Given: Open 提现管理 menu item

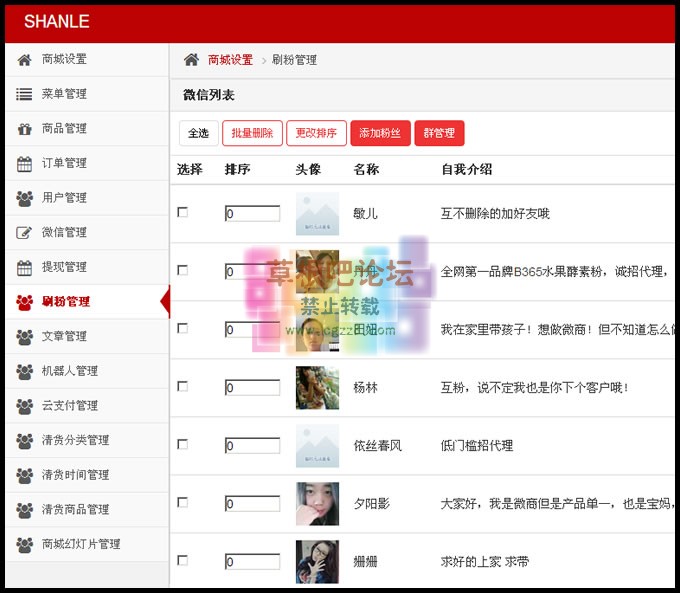Looking at the screenshot, I should click(87, 268).
